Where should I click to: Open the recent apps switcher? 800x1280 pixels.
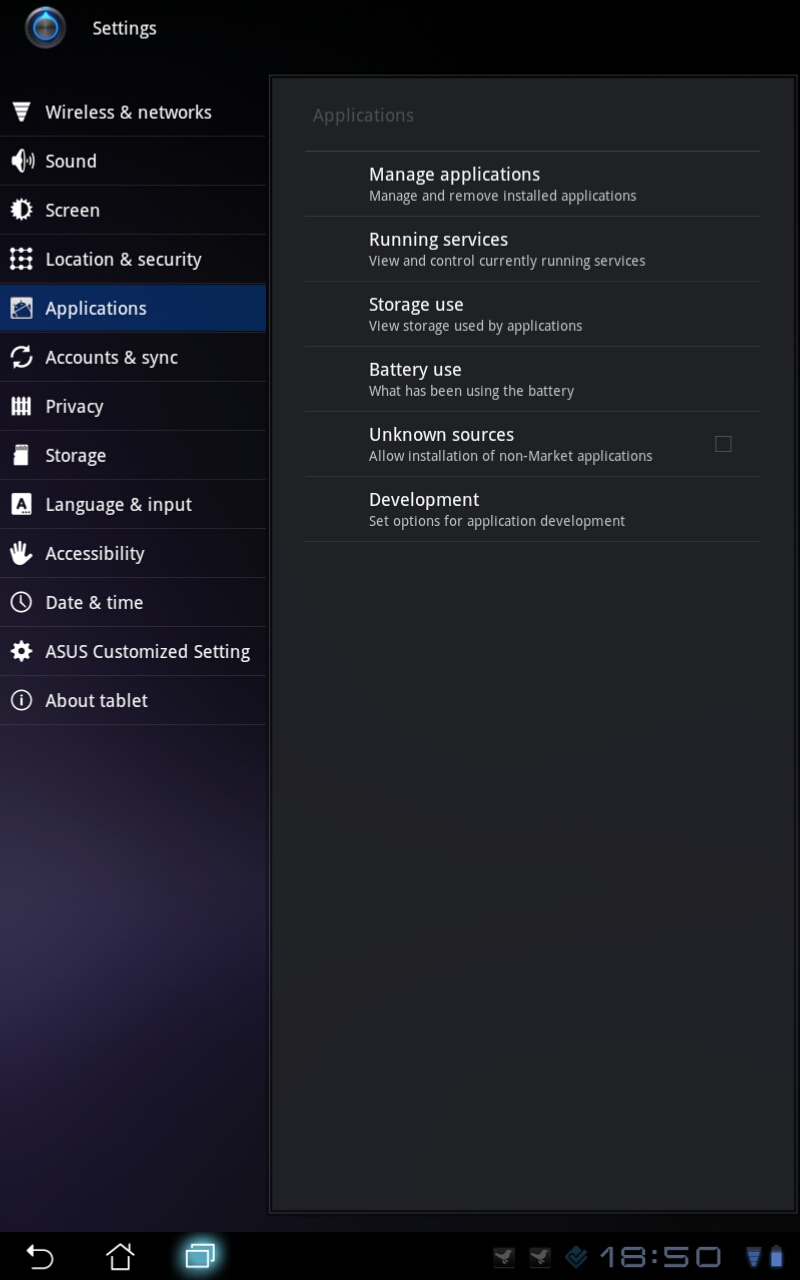(200, 1256)
